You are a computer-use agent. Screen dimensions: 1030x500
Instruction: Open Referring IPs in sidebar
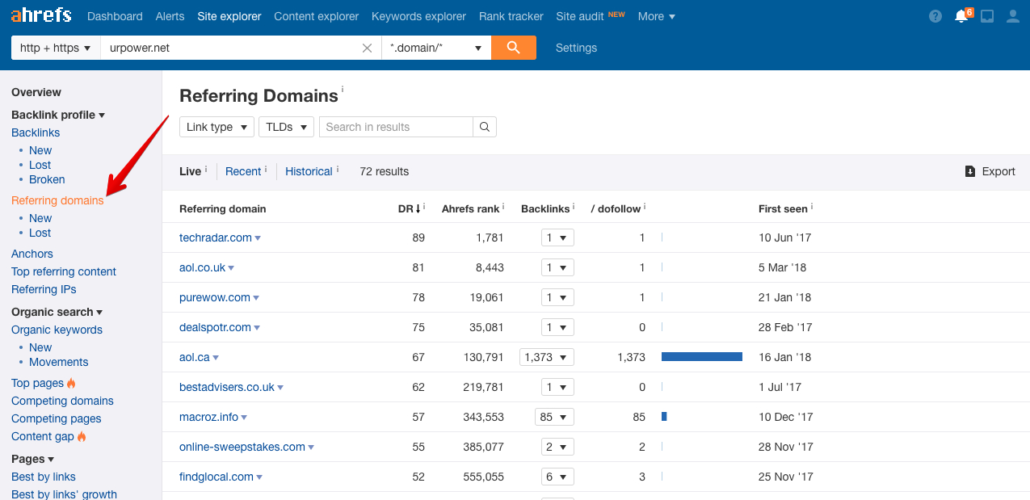point(43,289)
